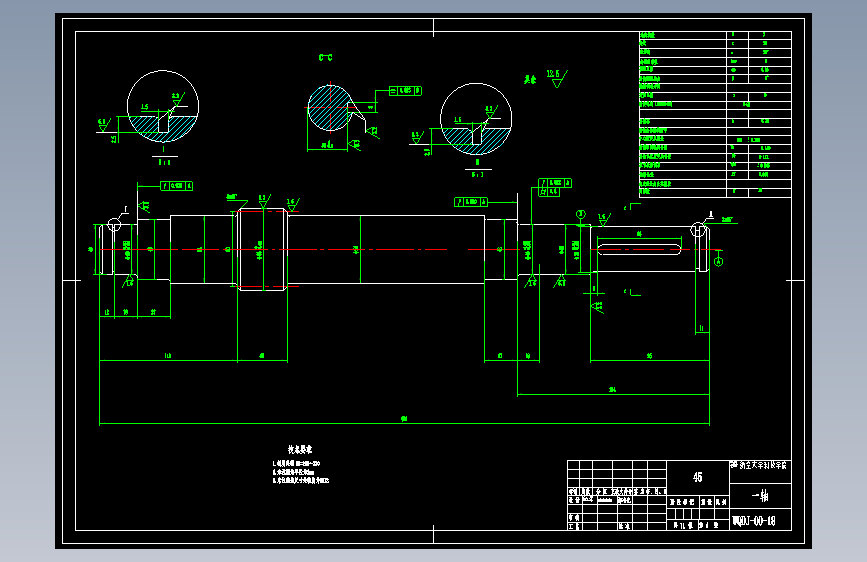The height and width of the screenshot is (562, 867).
Task: Select the C-C section view label
Action: (326, 58)
